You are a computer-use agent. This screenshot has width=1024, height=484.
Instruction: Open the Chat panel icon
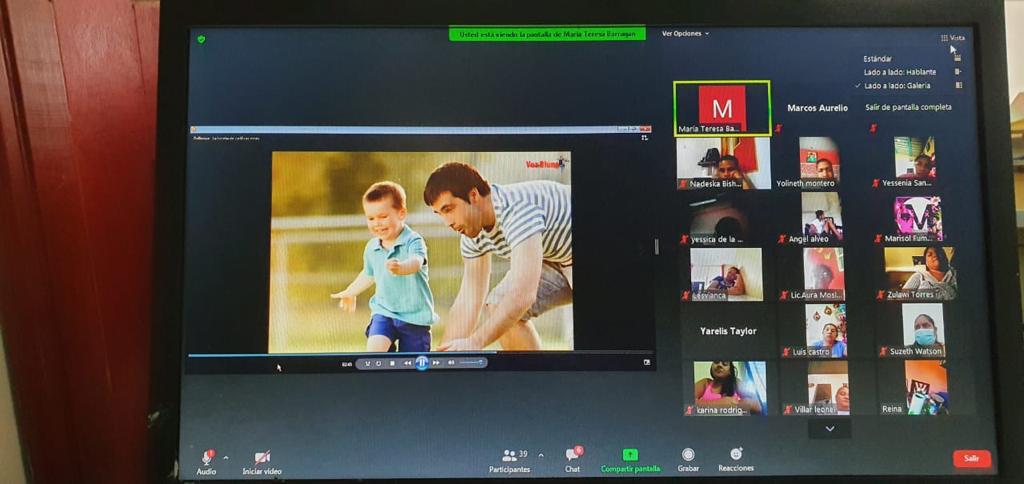tap(573, 454)
